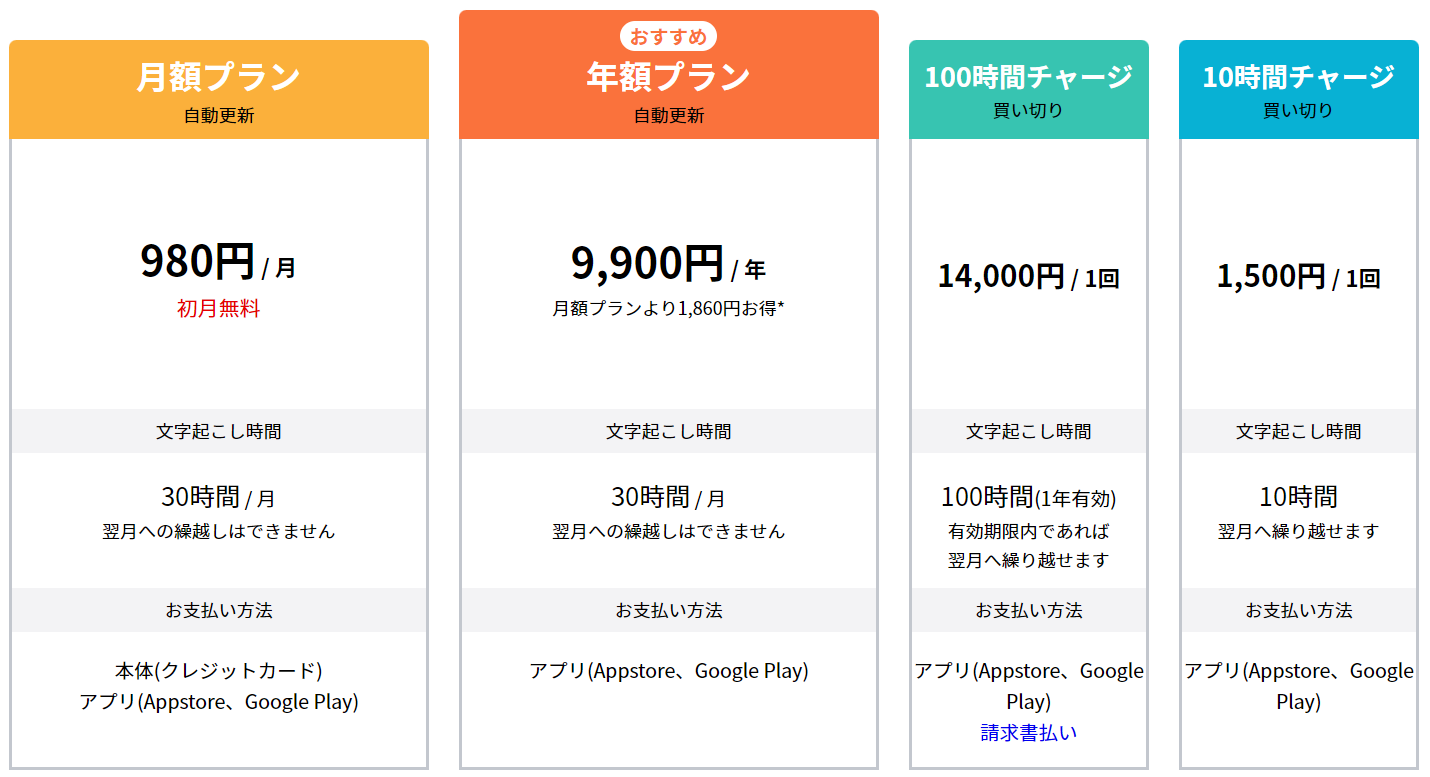
Task: Select the 100時間チャージ header
Action: (1029, 90)
